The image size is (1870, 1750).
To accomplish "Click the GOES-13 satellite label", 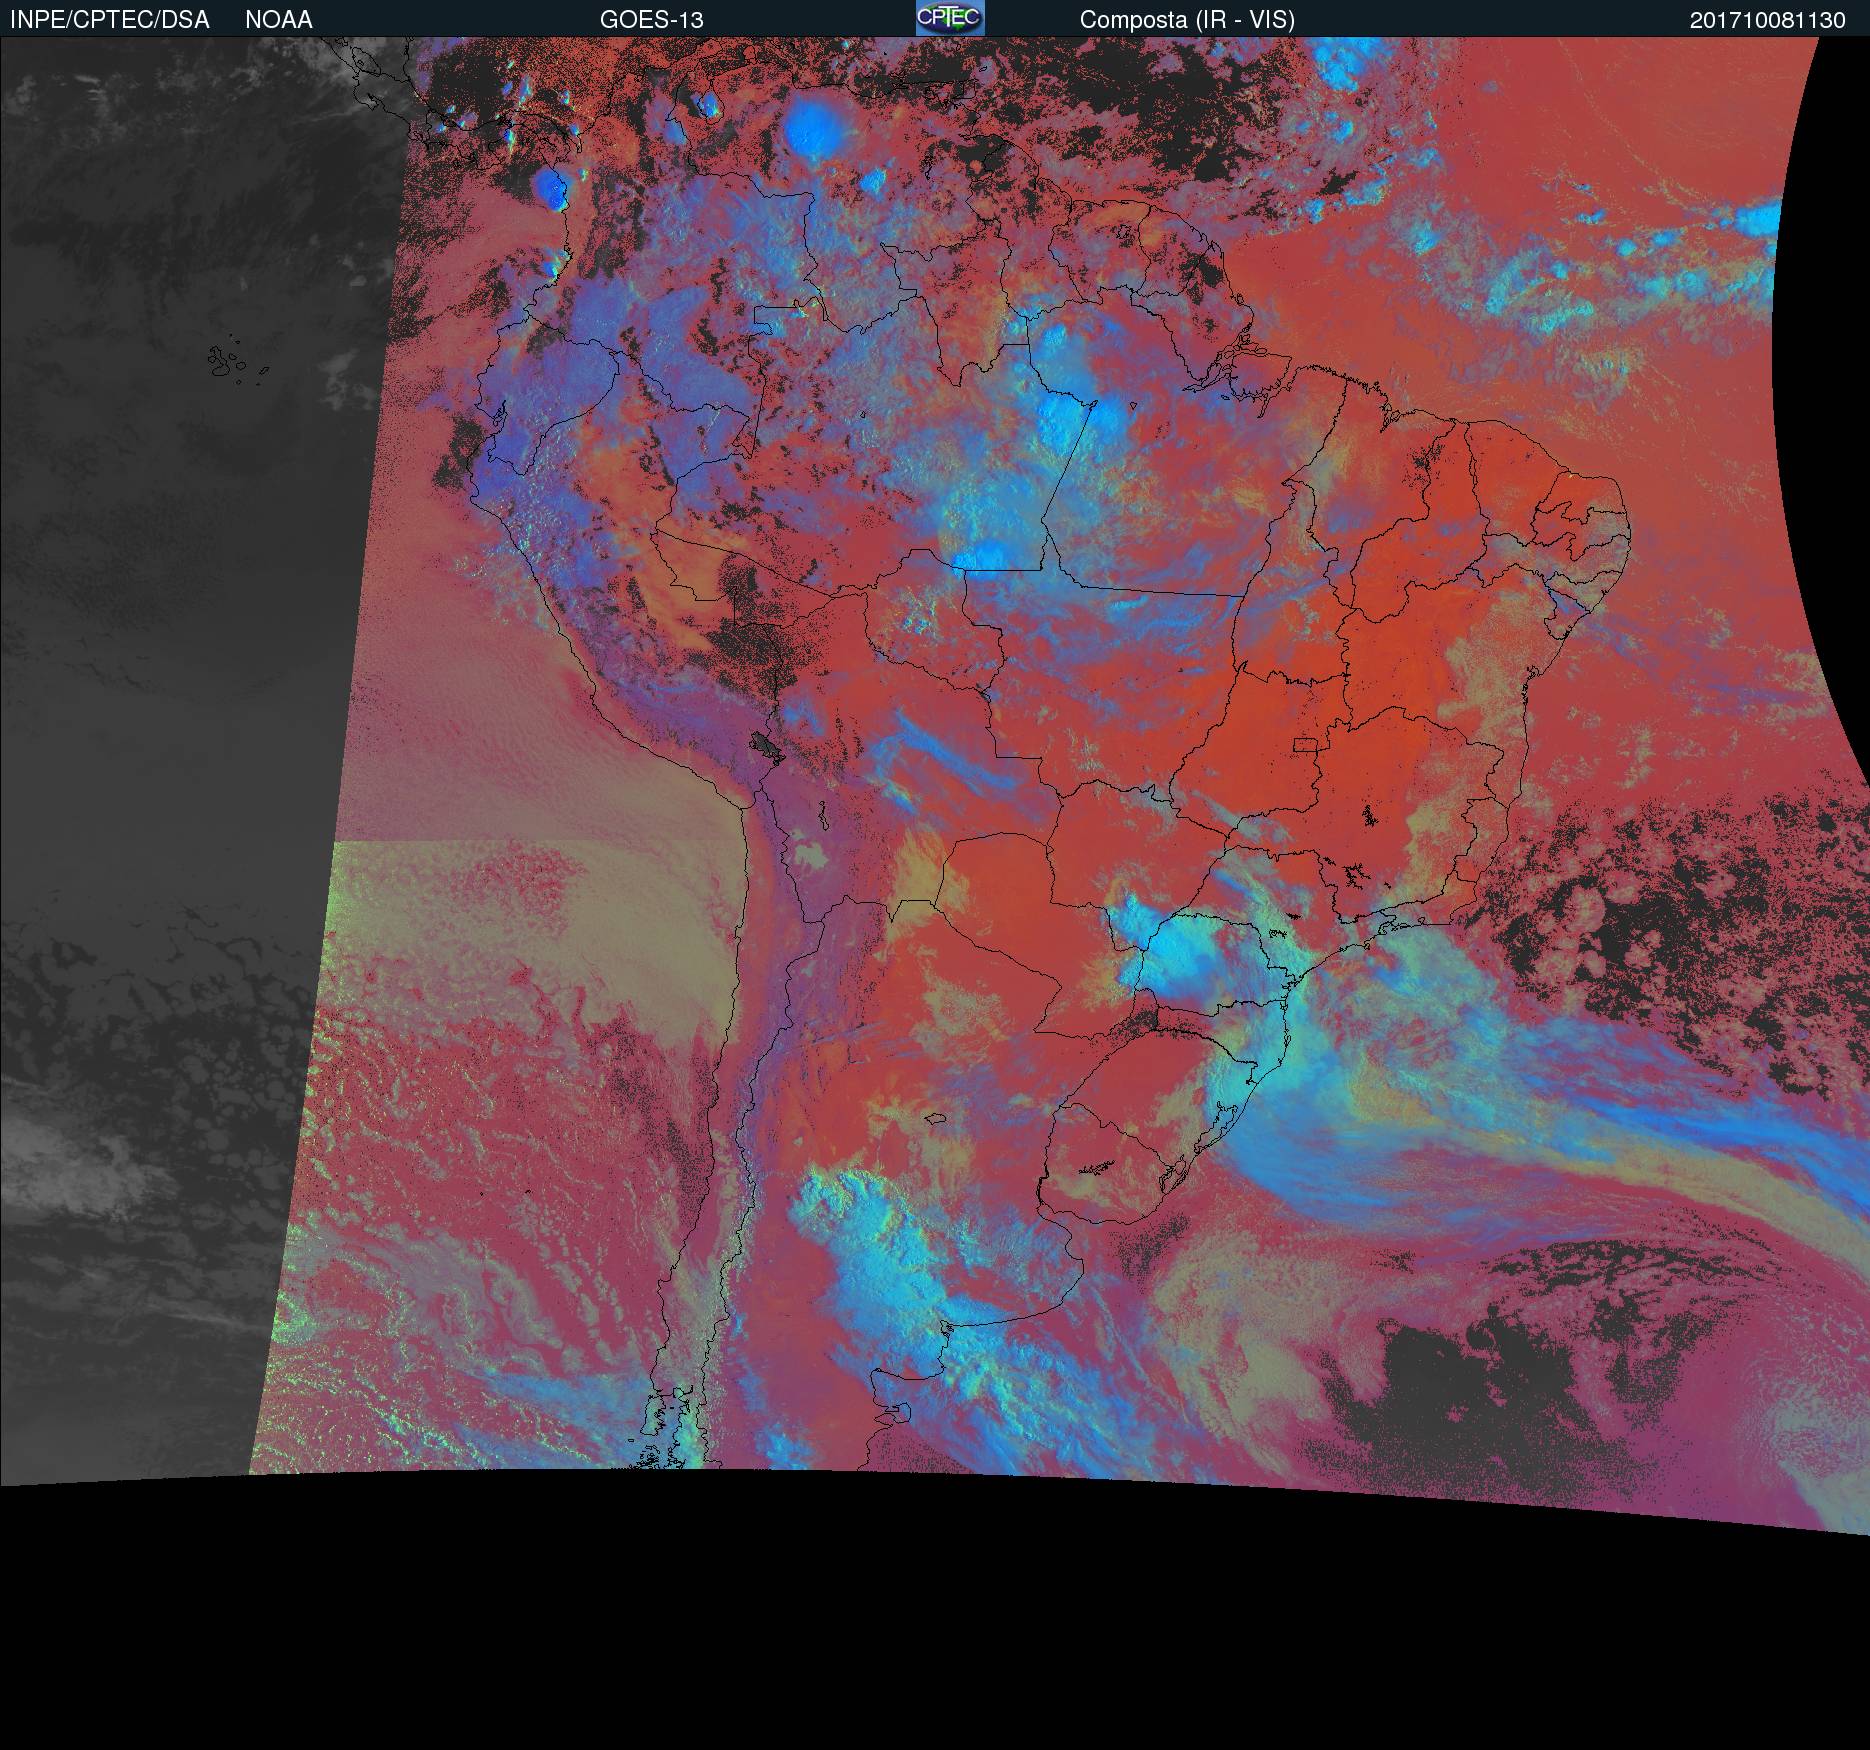I will [652, 20].
